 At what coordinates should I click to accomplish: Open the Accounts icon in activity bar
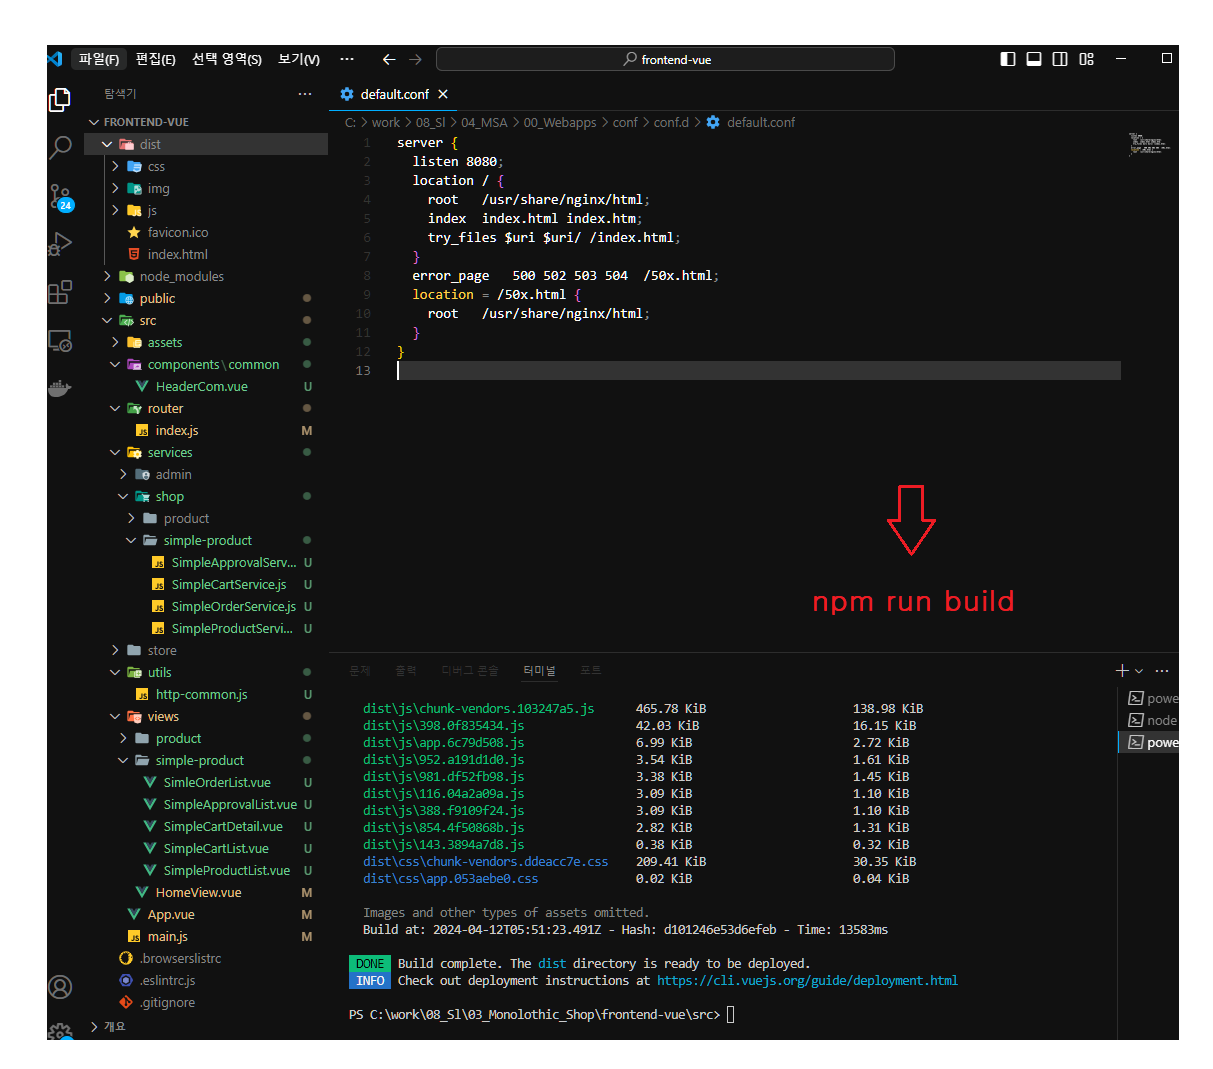[x=60, y=988]
